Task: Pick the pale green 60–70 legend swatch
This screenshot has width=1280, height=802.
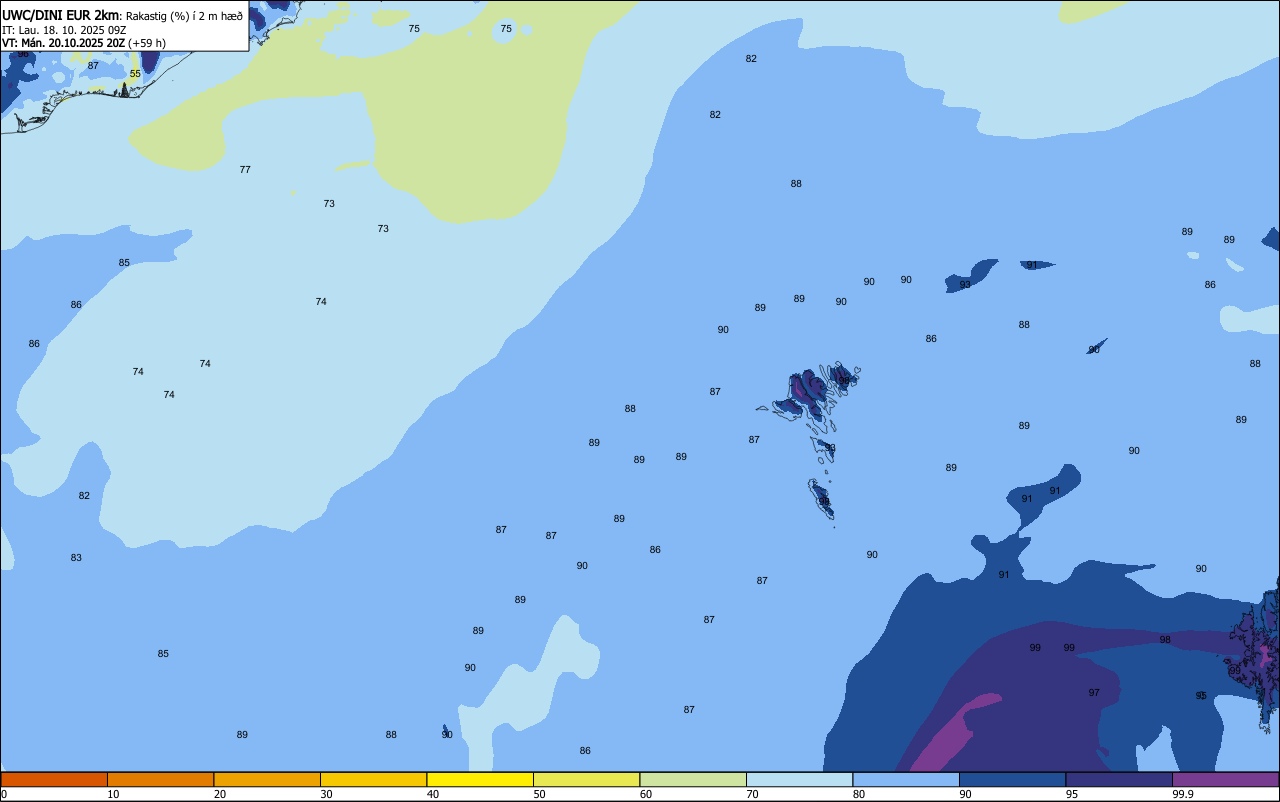Action: (693, 779)
